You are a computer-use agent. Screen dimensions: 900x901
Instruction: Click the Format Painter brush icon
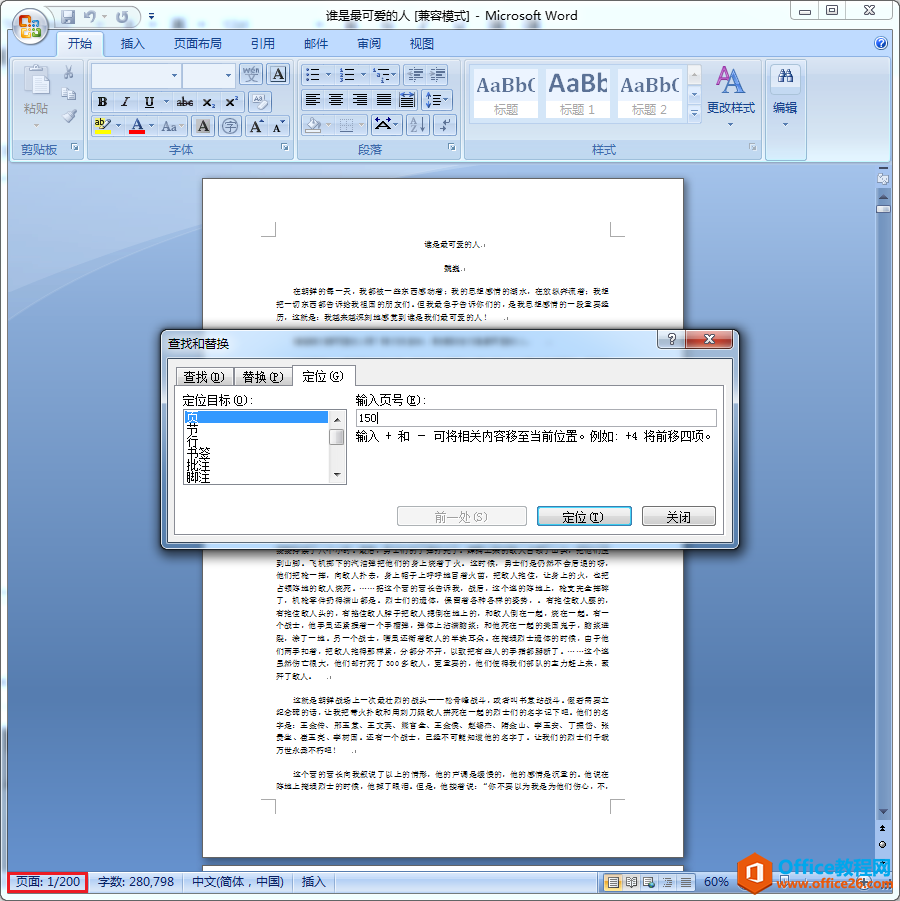70,116
